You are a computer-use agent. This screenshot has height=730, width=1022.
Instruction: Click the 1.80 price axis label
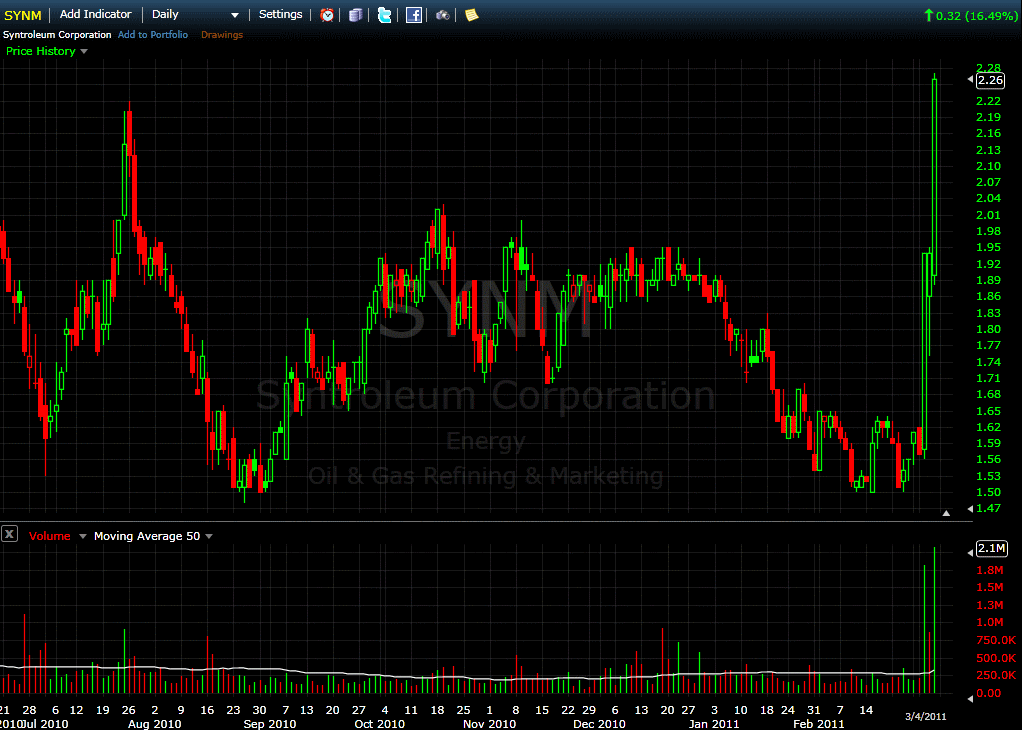988,329
